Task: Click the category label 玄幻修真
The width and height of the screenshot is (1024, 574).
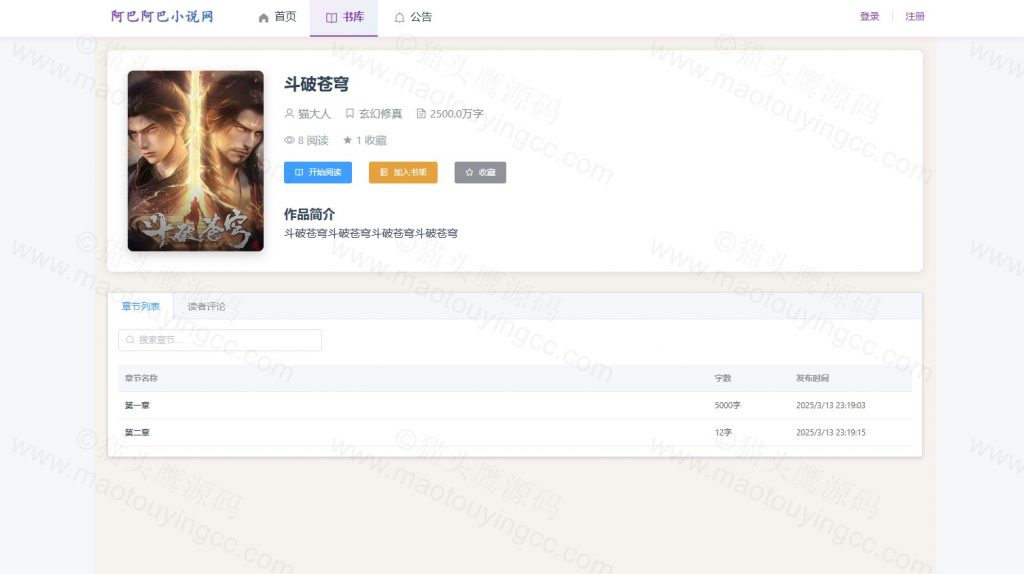Action: [380, 114]
